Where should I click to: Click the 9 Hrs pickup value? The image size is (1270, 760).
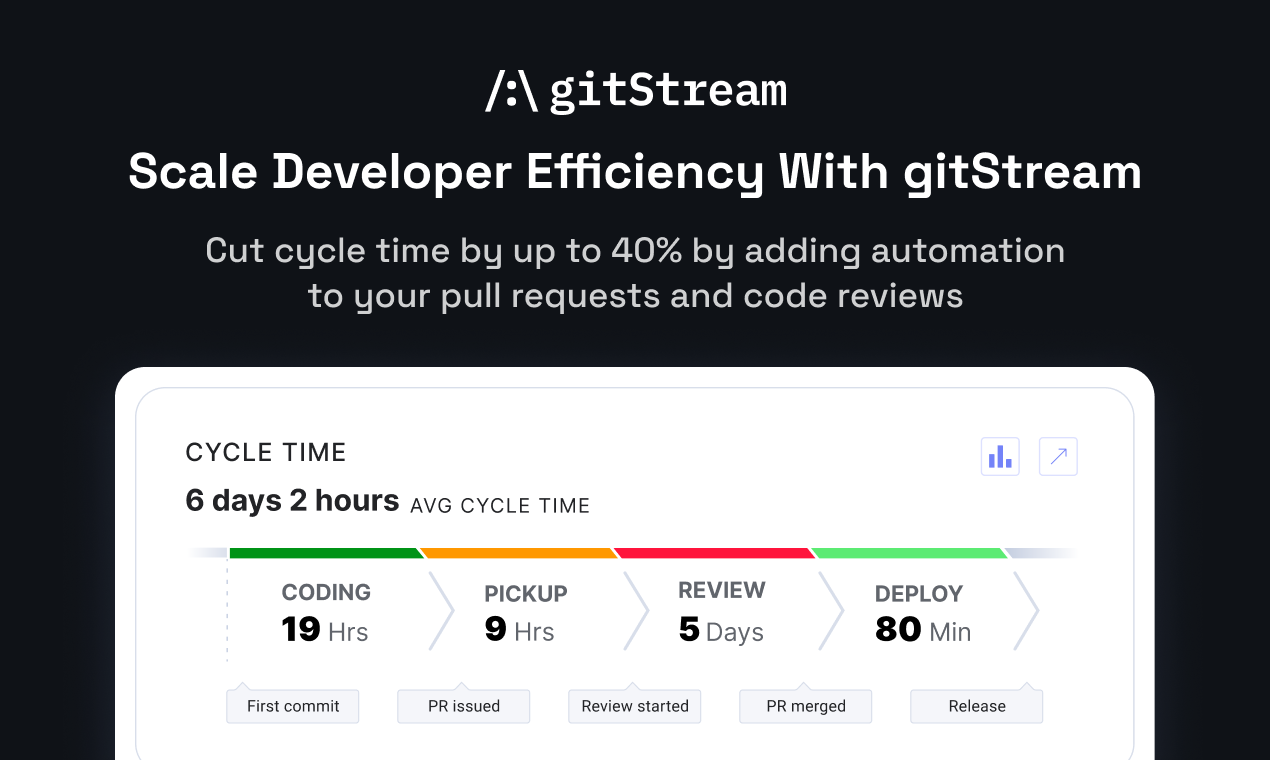519,630
